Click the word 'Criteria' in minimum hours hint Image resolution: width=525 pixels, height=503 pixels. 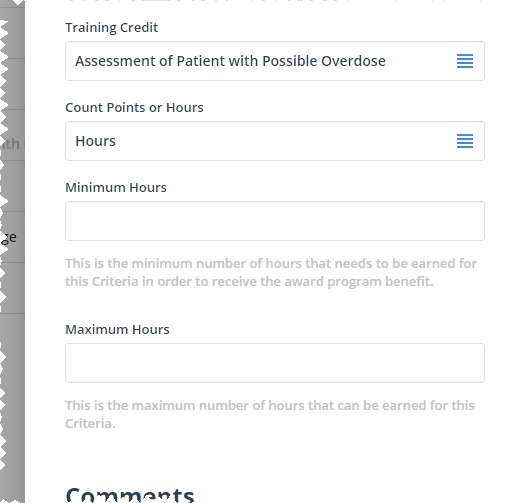click(115, 282)
